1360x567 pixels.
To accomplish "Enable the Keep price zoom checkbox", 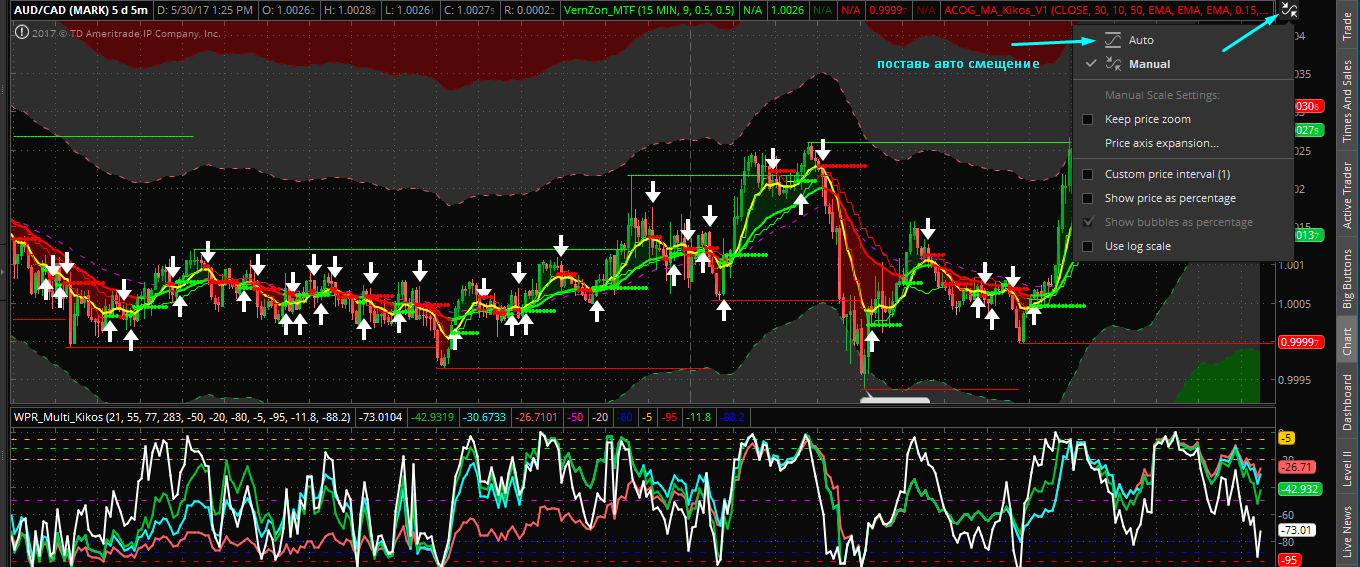I will click(x=1088, y=119).
